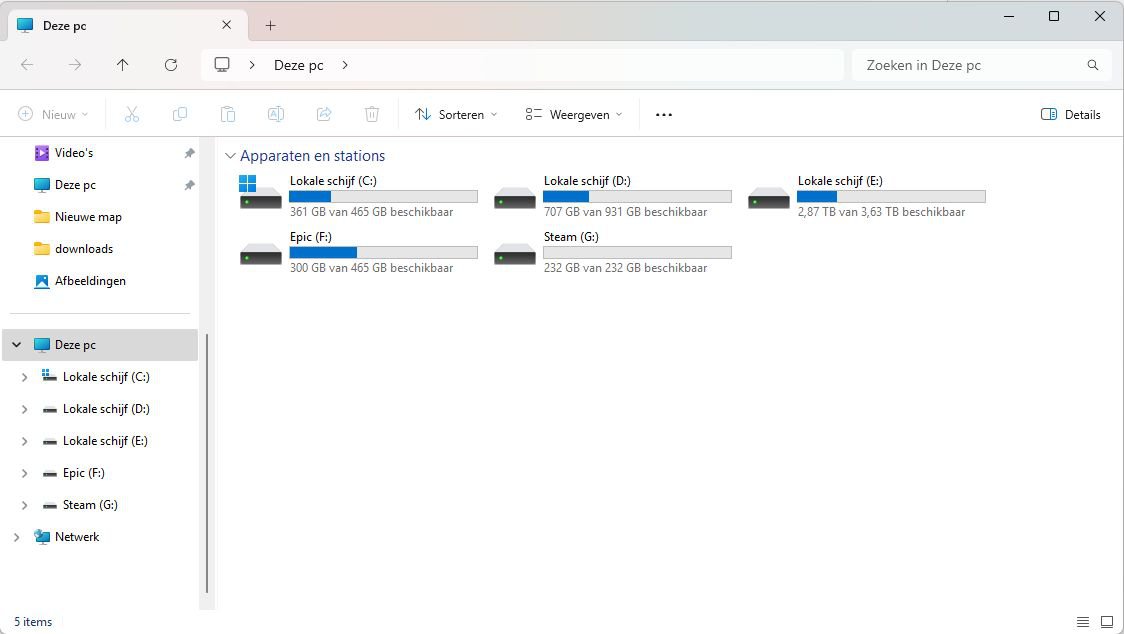Image resolution: width=1124 pixels, height=634 pixels.
Task: Expand Netwerk in tree
Action: click(16, 537)
